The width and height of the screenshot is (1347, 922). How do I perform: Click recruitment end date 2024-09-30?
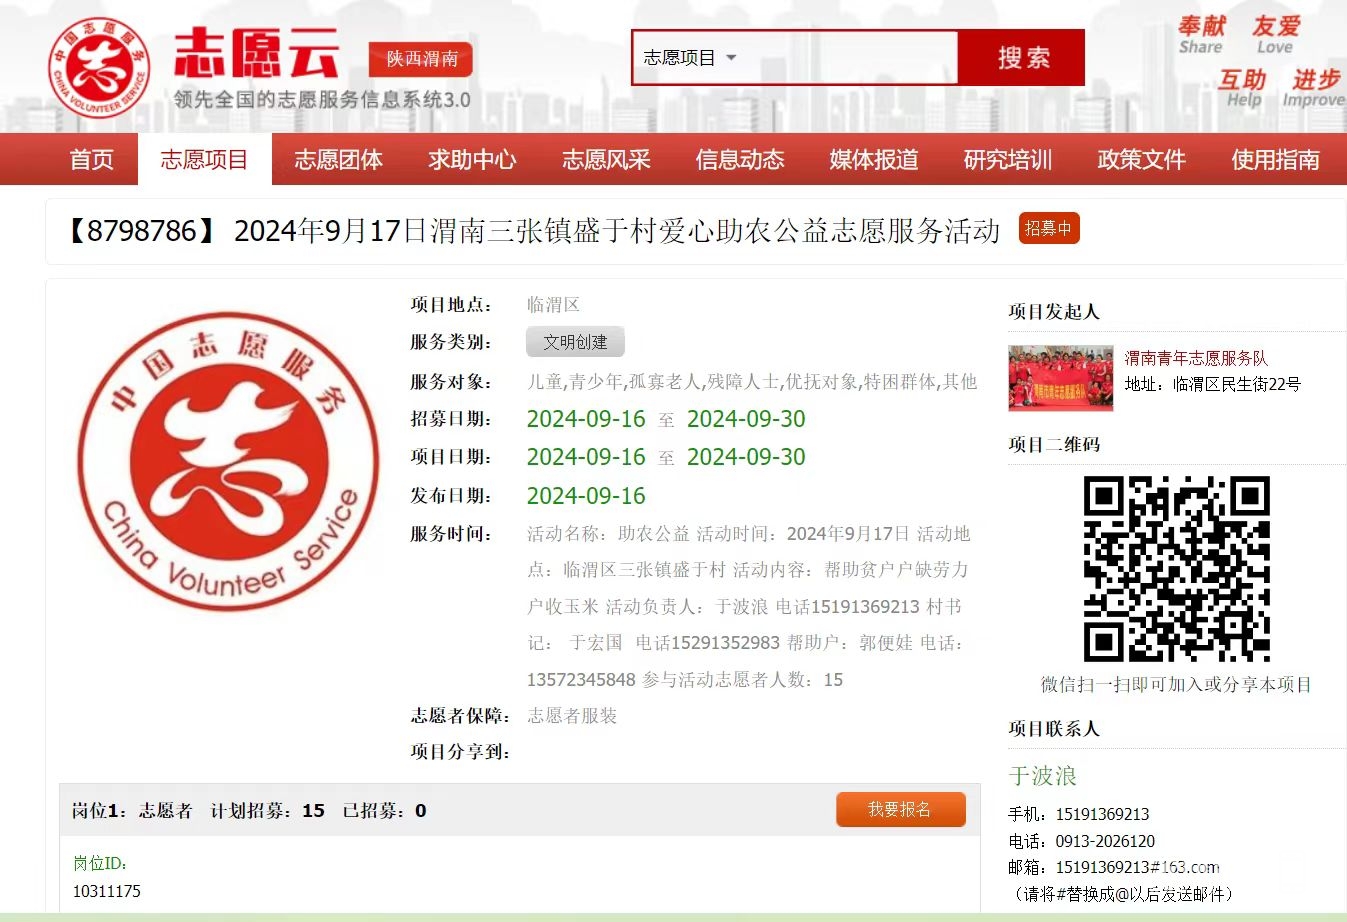746,419
